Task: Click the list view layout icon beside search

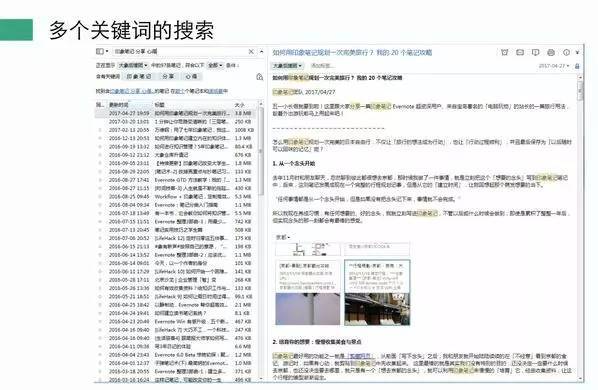Action: pos(102,51)
